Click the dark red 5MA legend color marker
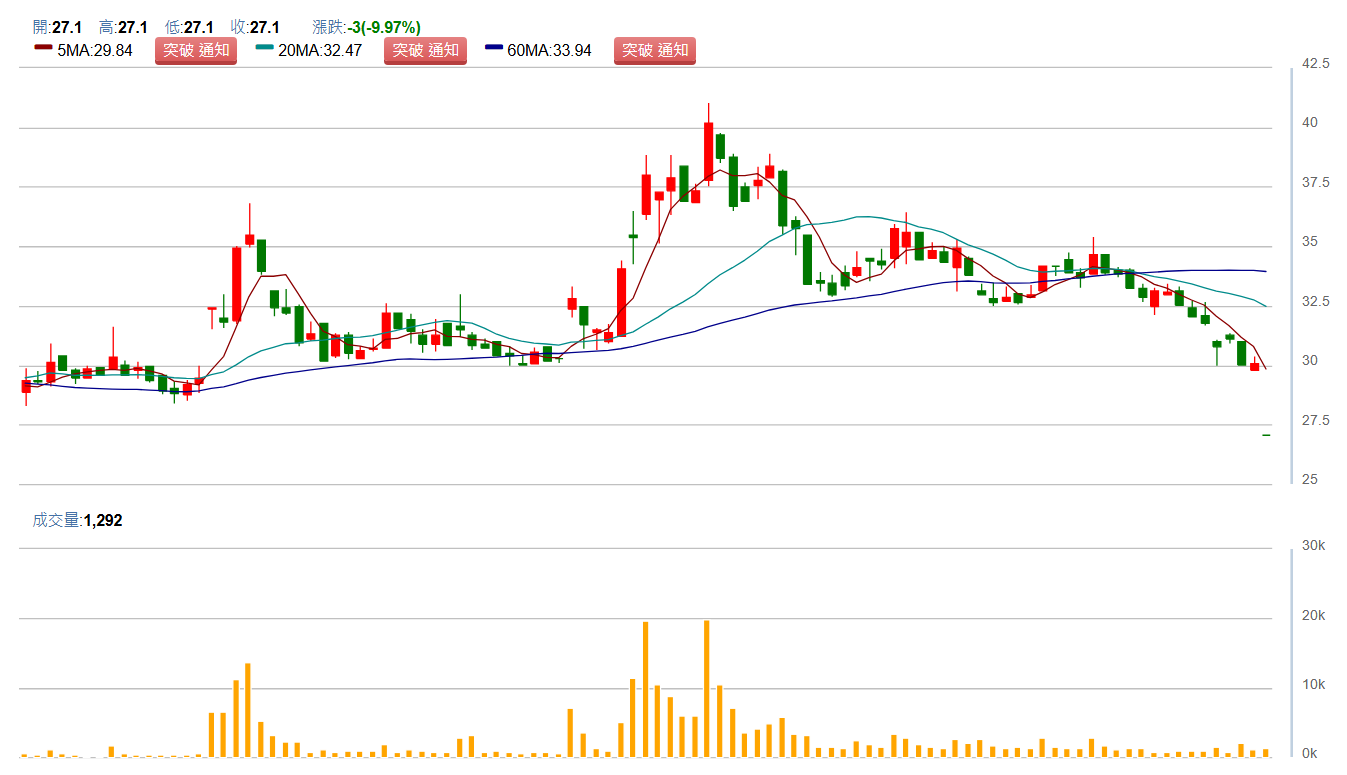 point(43,48)
